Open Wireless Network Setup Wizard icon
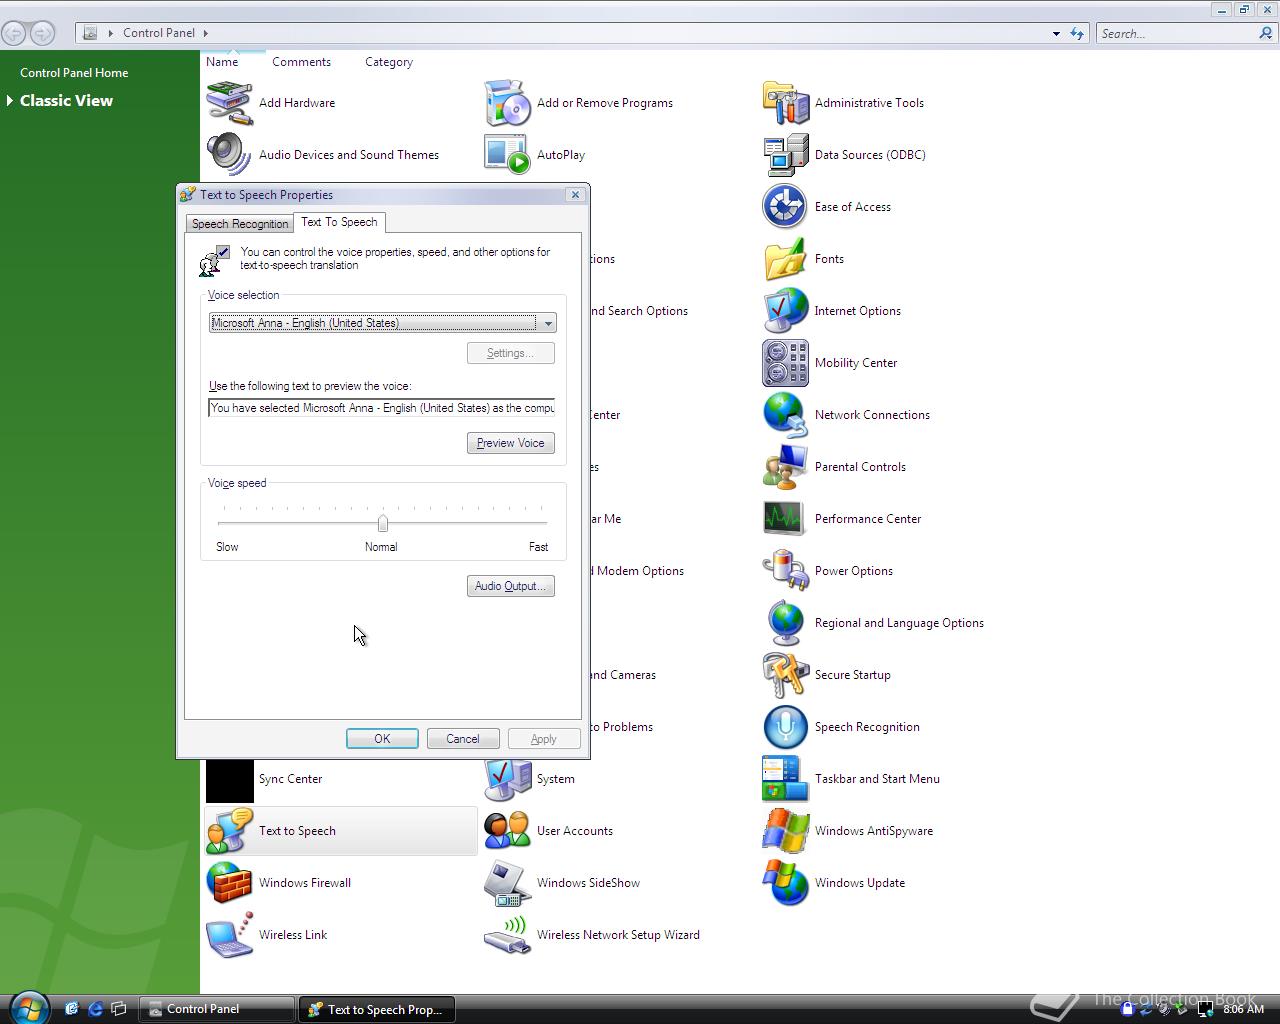 coord(507,935)
